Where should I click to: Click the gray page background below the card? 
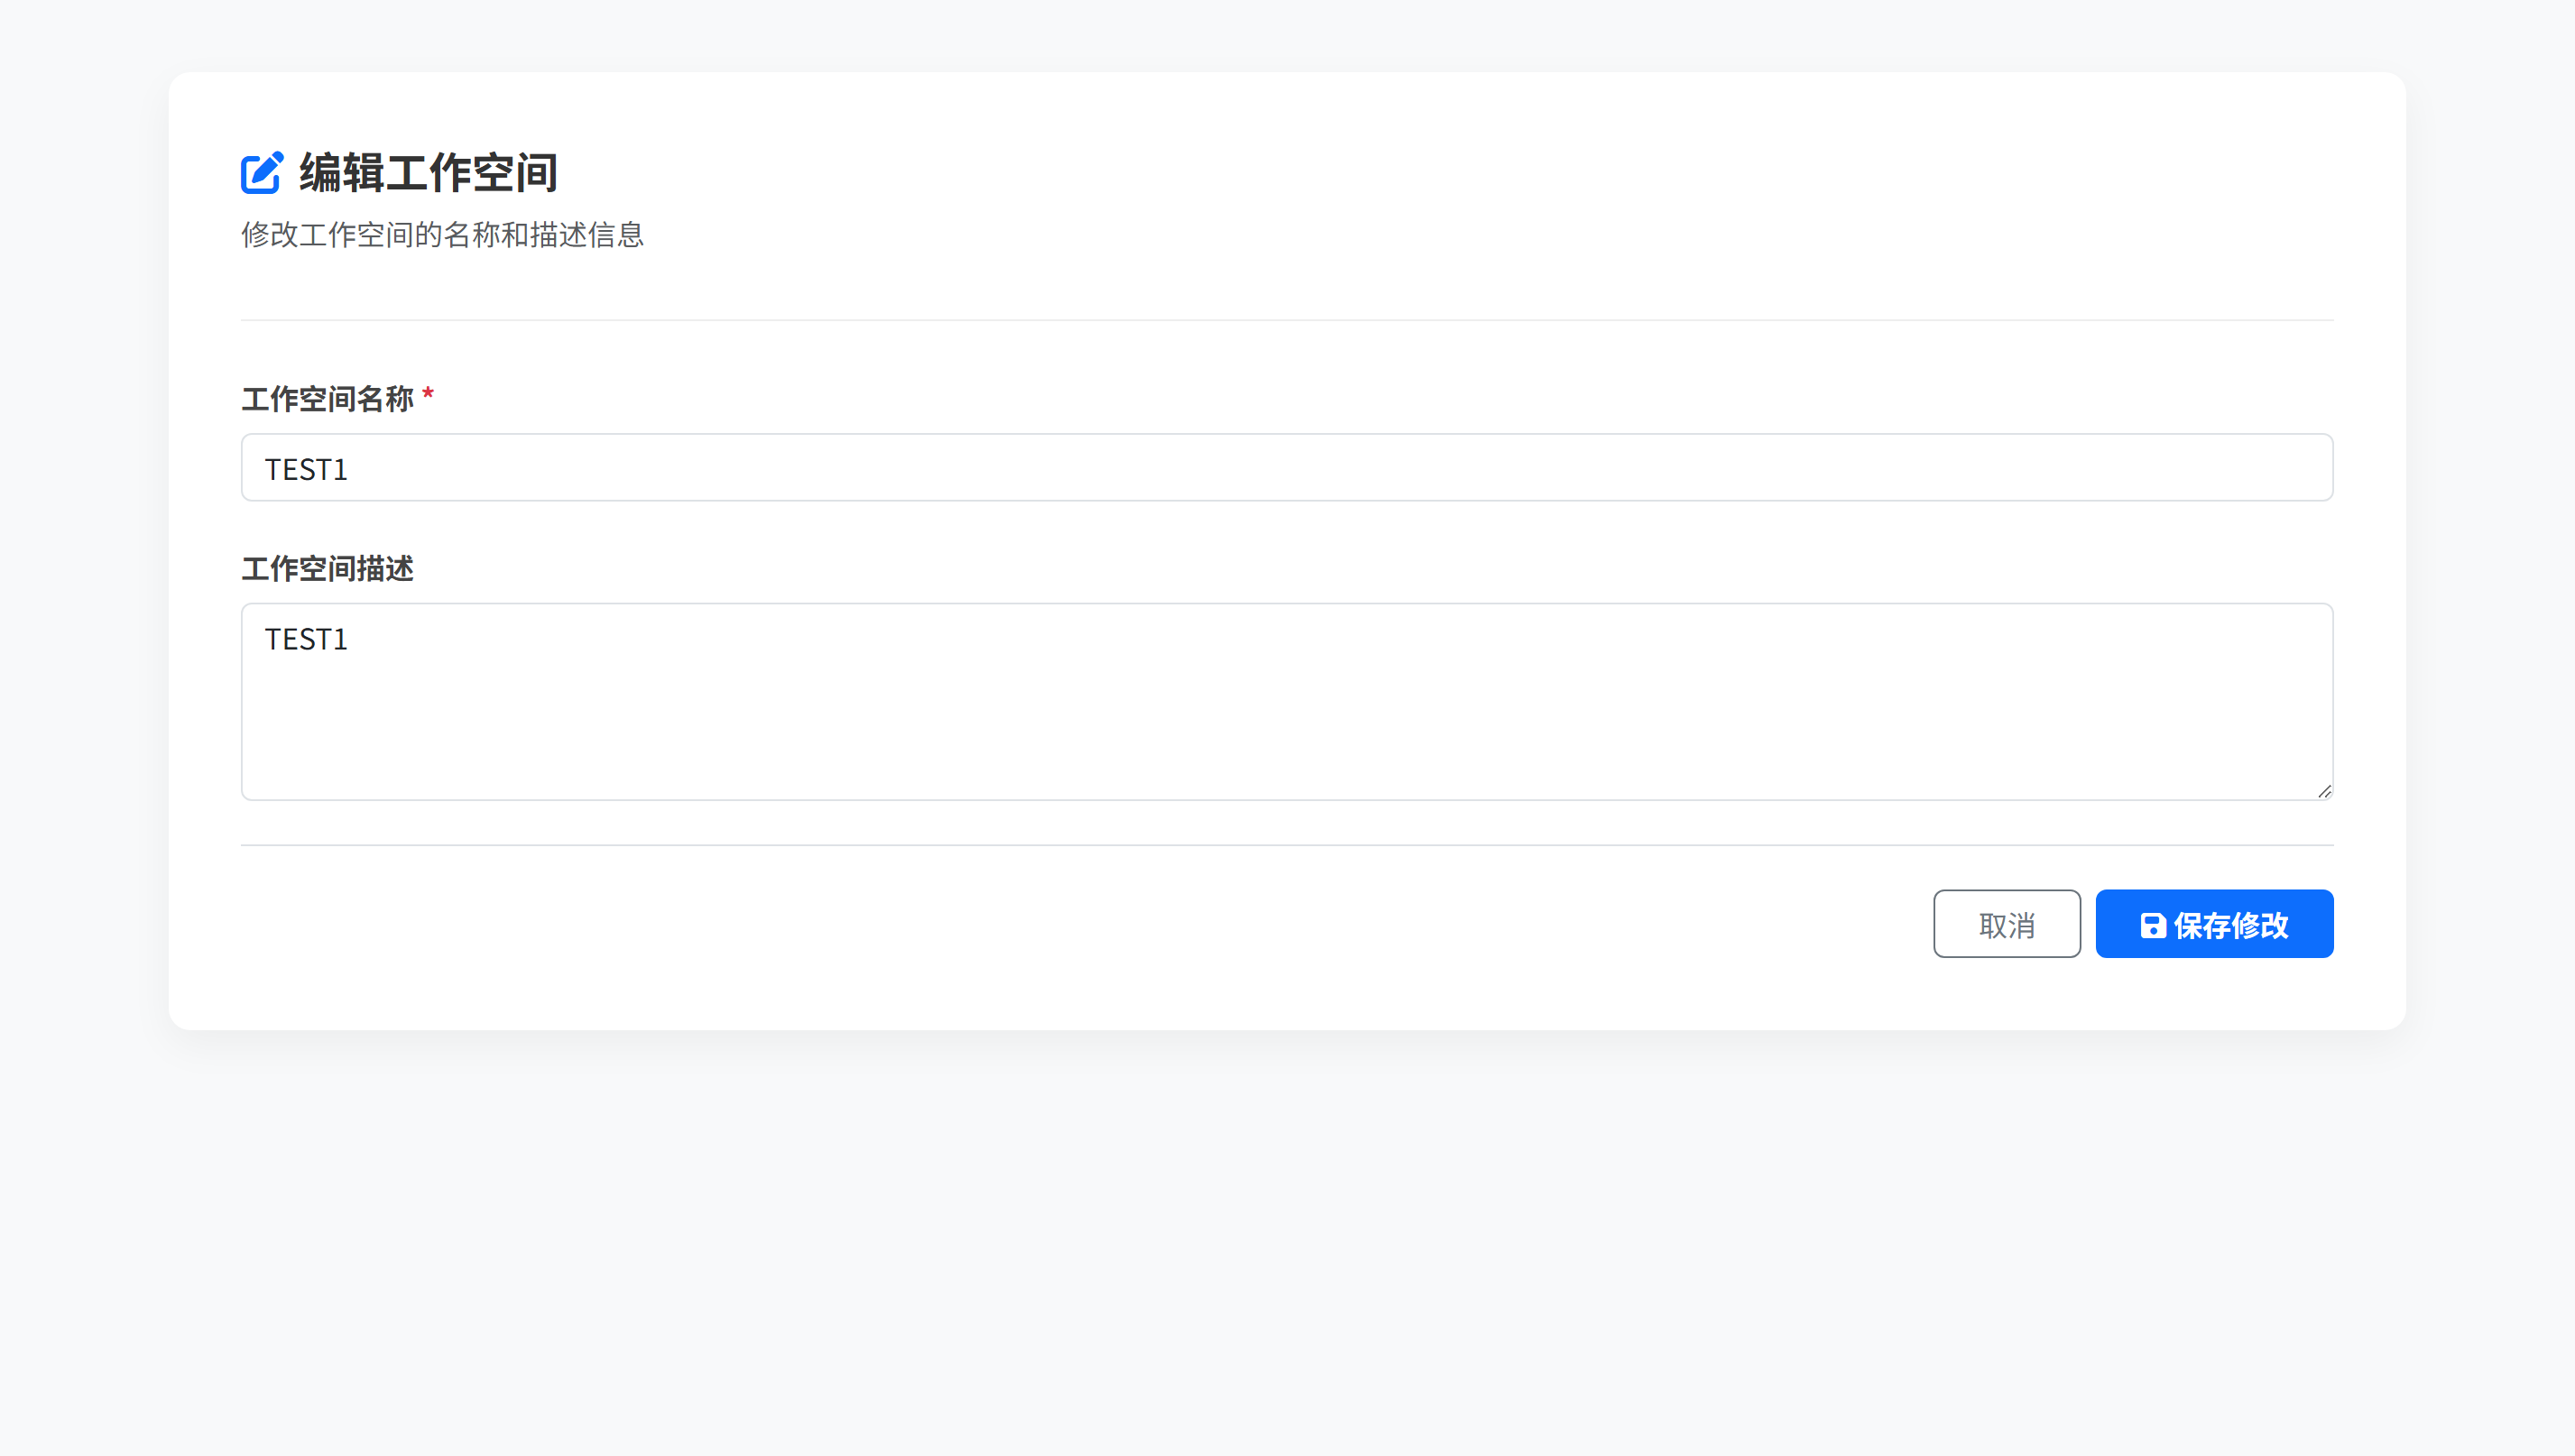pos(1286,1250)
